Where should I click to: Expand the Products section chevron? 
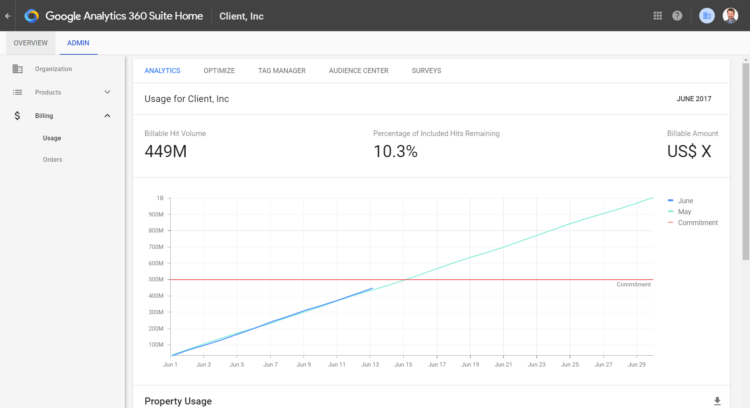click(107, 92)
